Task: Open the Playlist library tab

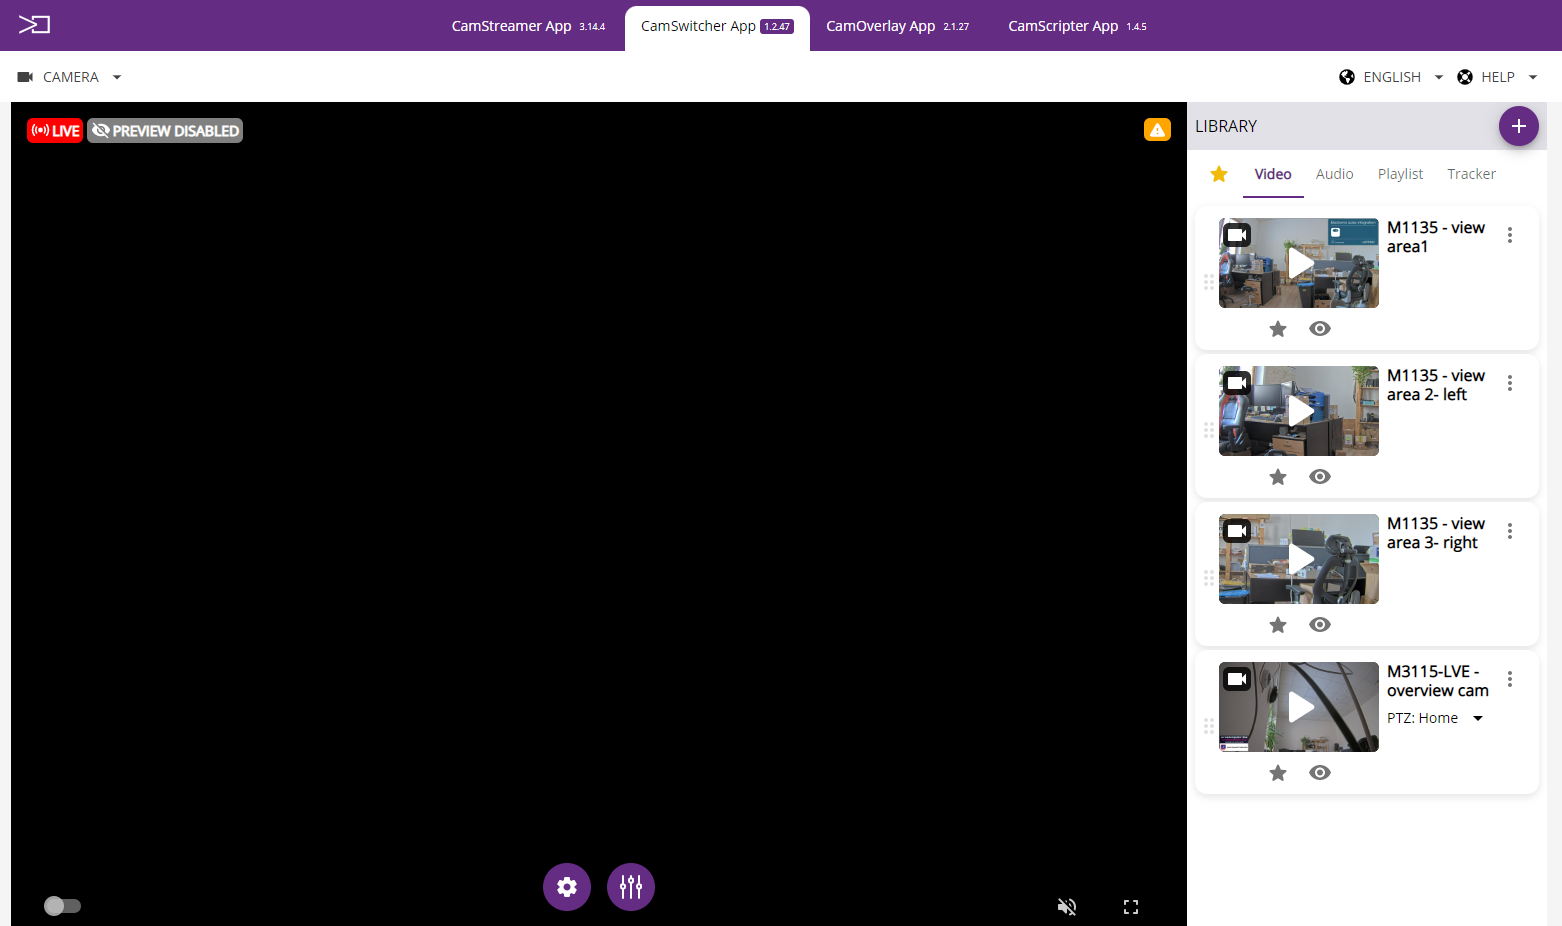Action: [x=1400, y=174]
